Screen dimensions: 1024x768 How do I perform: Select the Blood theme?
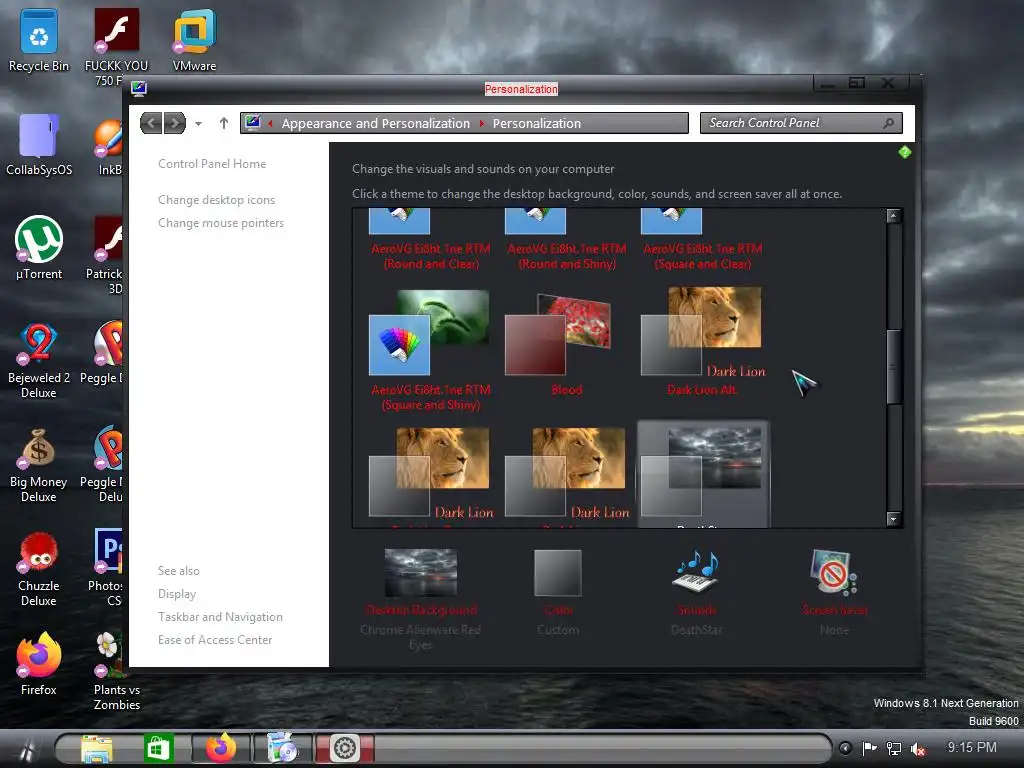click(566, 344)
